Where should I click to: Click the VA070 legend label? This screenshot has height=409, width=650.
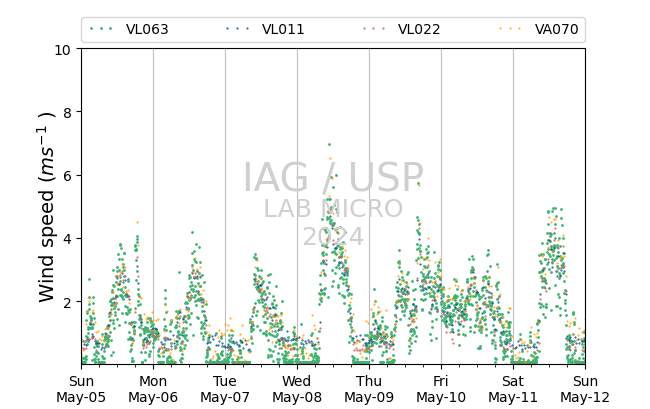pos(556,29)
